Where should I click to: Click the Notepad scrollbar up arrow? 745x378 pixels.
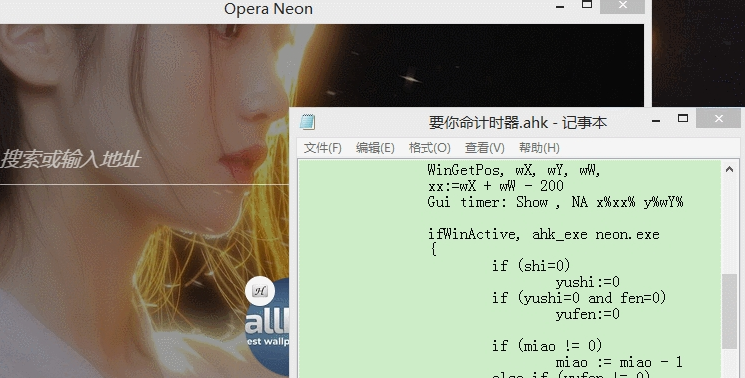[729, 170]
